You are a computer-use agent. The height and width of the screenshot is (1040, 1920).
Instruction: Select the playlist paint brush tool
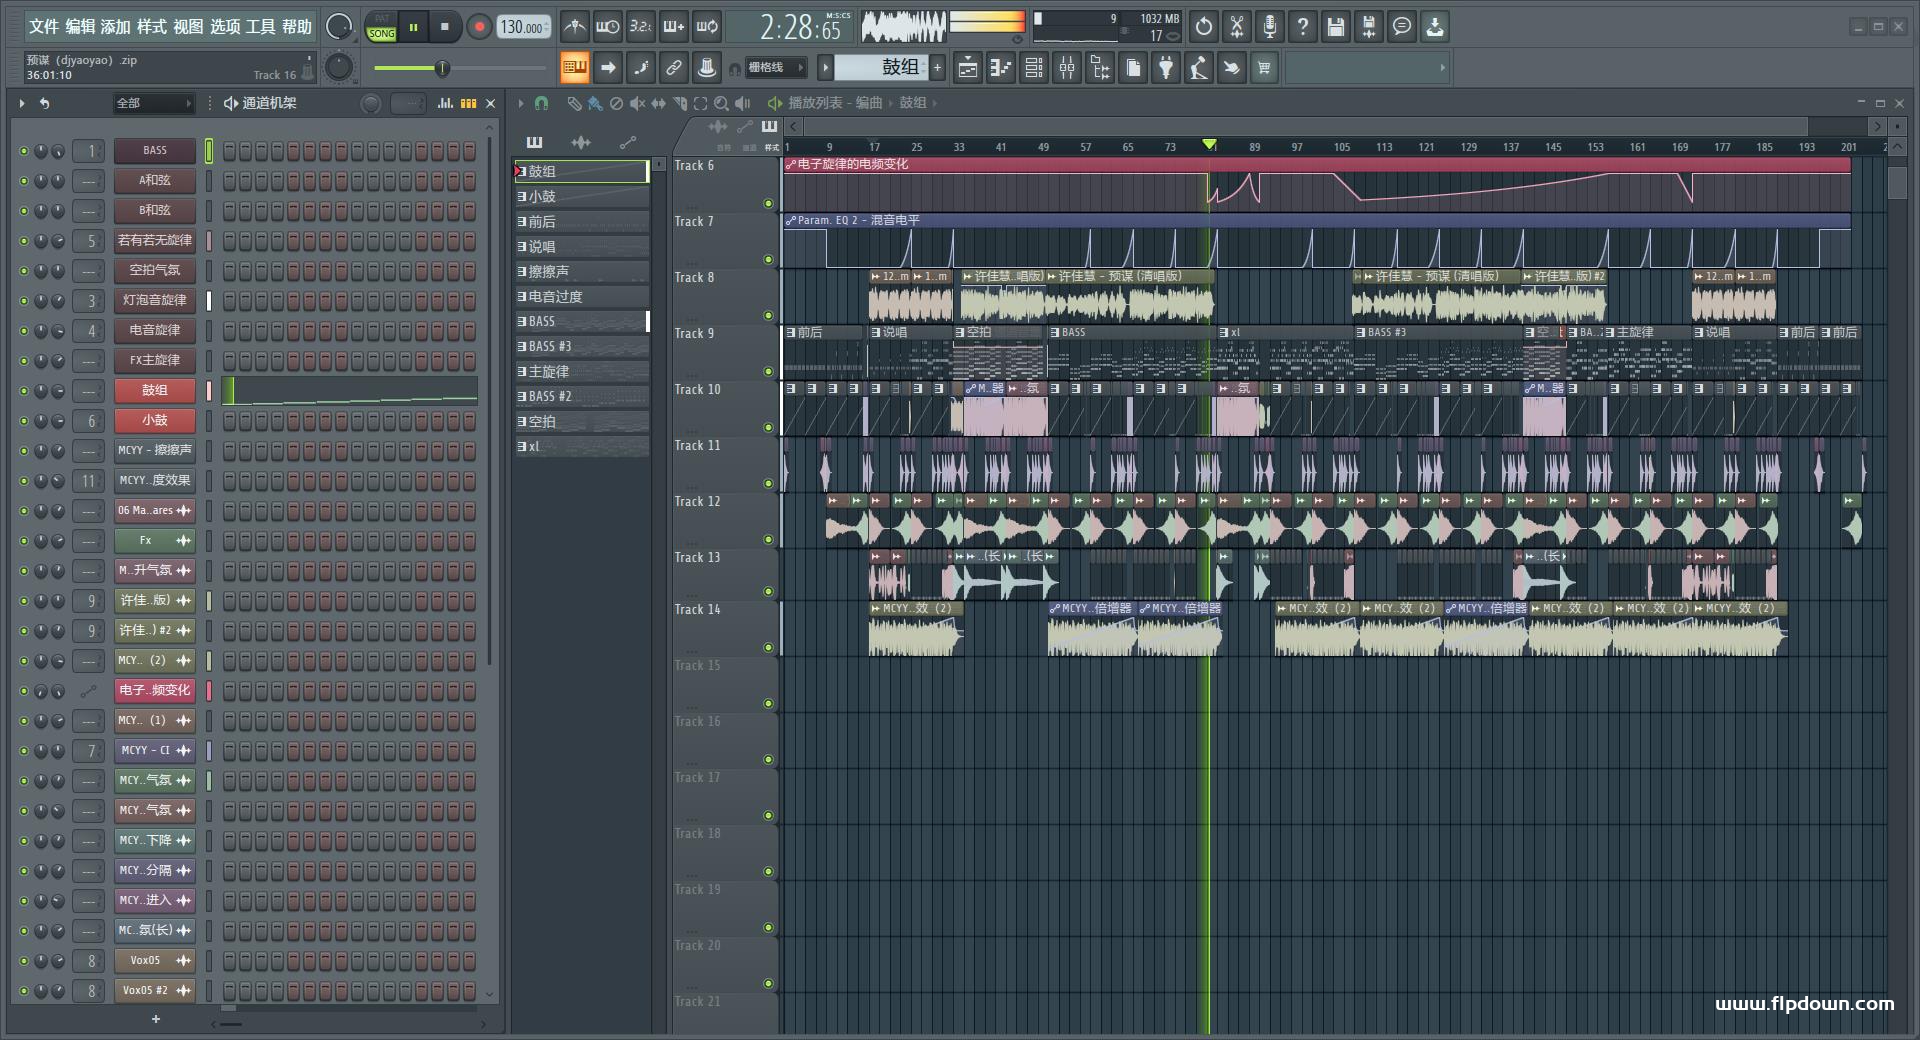(595, 103)
